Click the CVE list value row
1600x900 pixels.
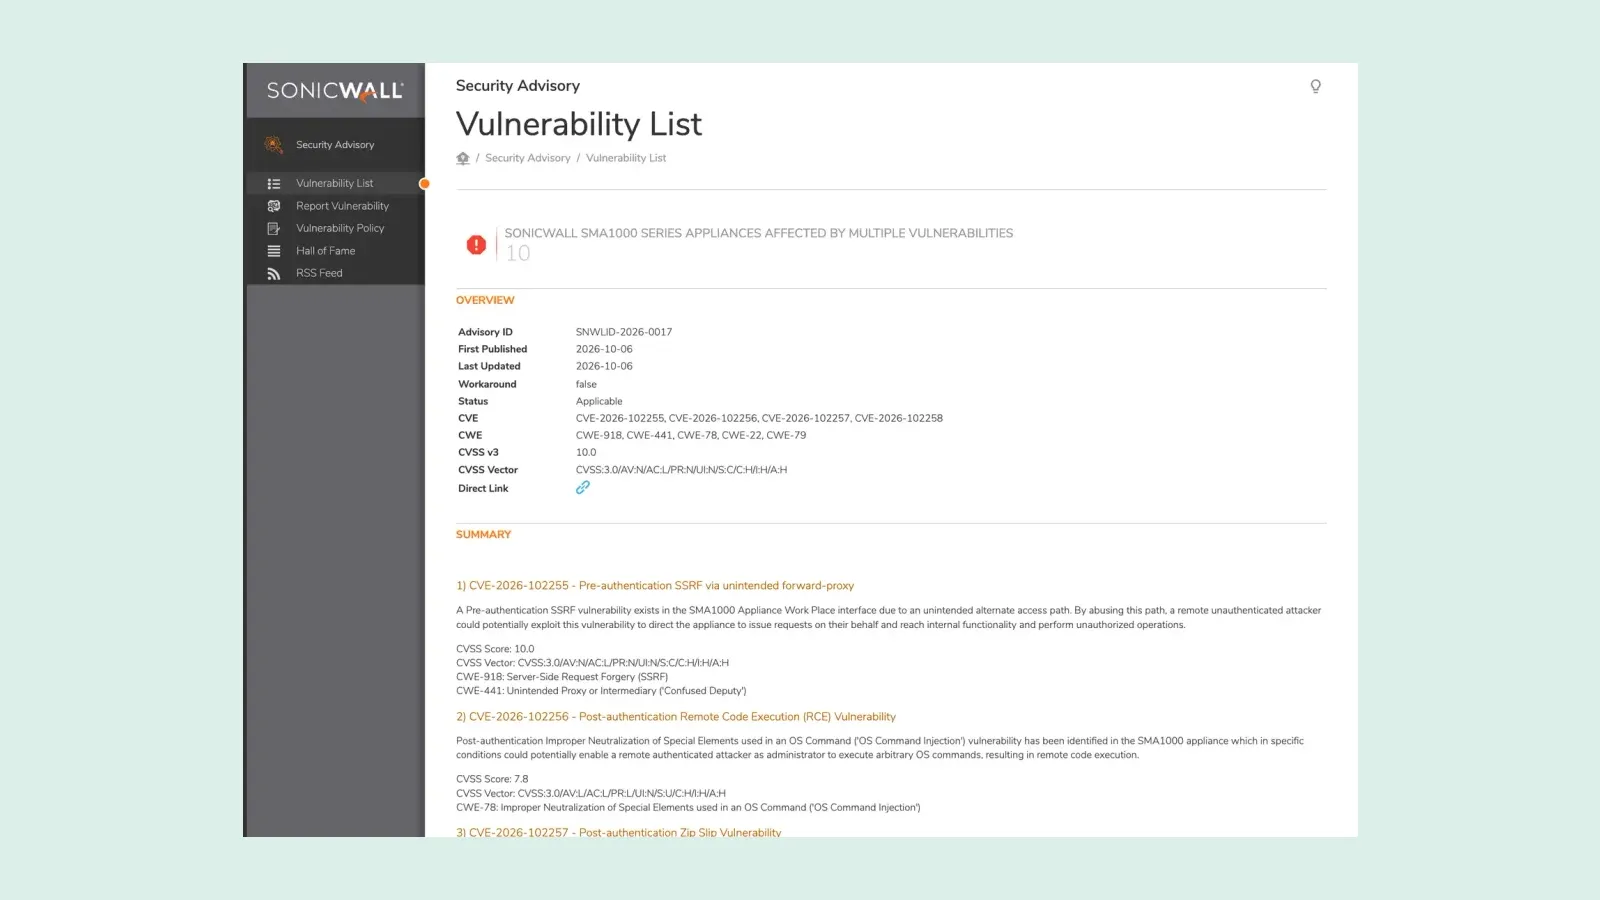759,418
